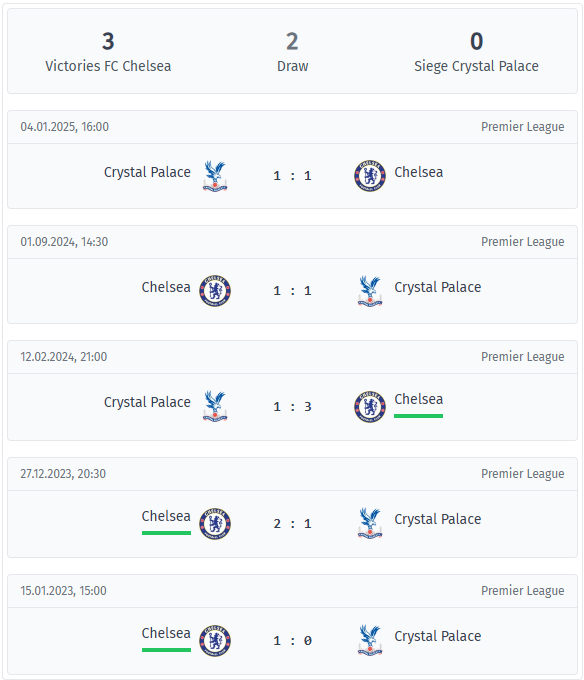Screen dimensions: 584x680
Task: Click Premier League label for 27.12.2023 match
Action: (522, 474)
